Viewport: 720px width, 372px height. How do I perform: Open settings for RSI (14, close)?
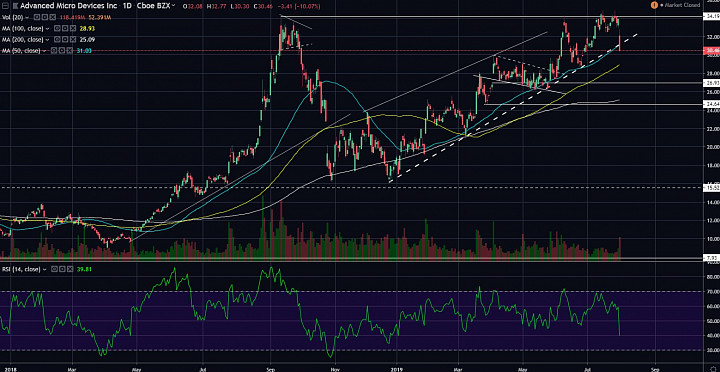62,269
